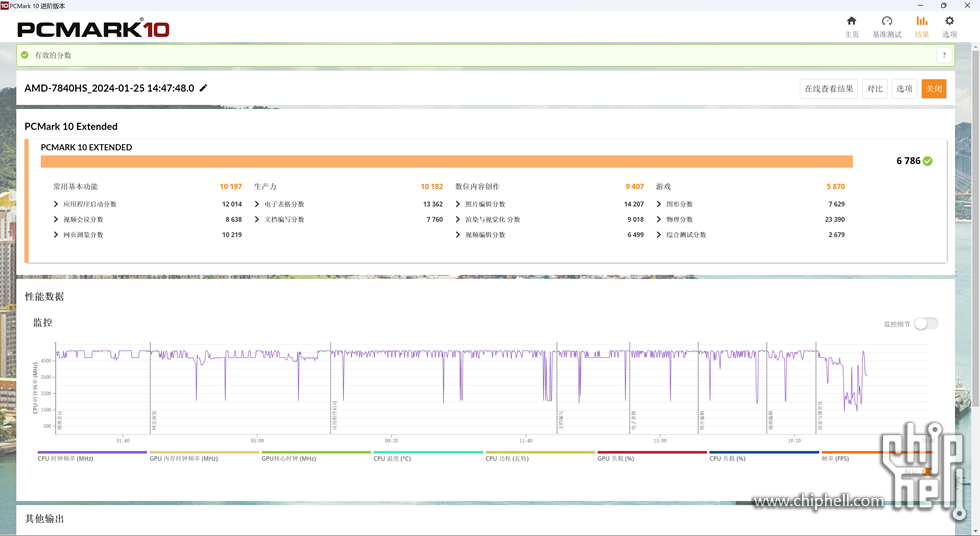
Task: Expand 渲染与视觉化分数 row
Action: (x=458, y=219)
